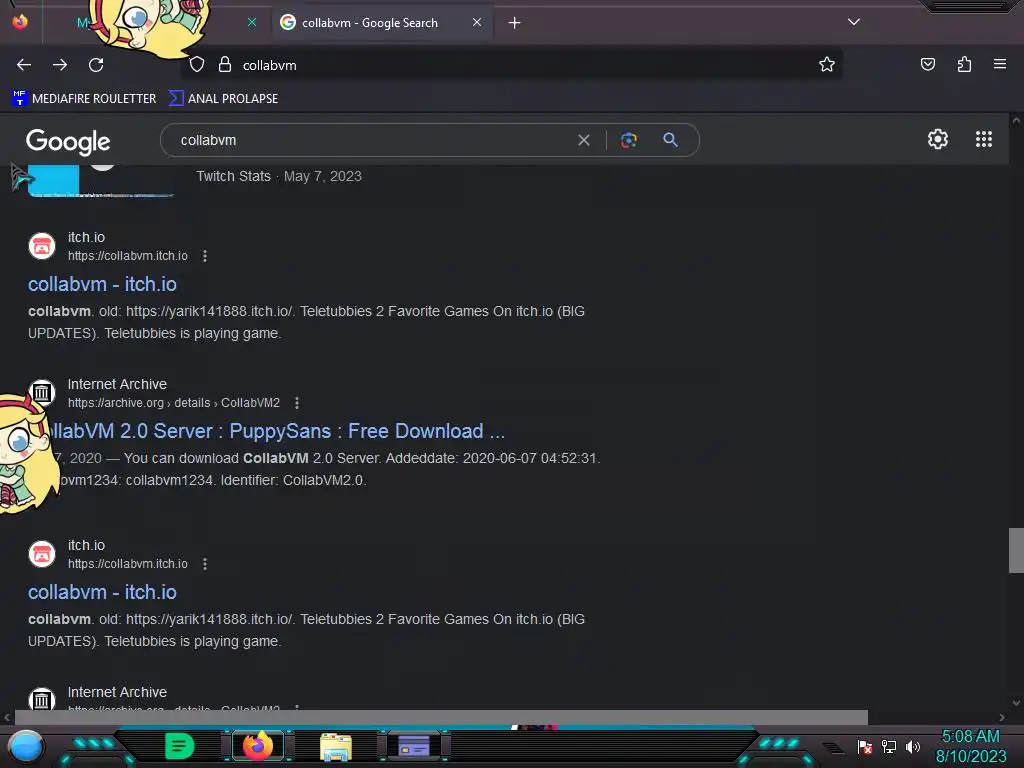Click the archive.org details CollabVM2 breadcrumb
Image resolution: width=1024 pixels, height=768 pixels.
[174, 403]
